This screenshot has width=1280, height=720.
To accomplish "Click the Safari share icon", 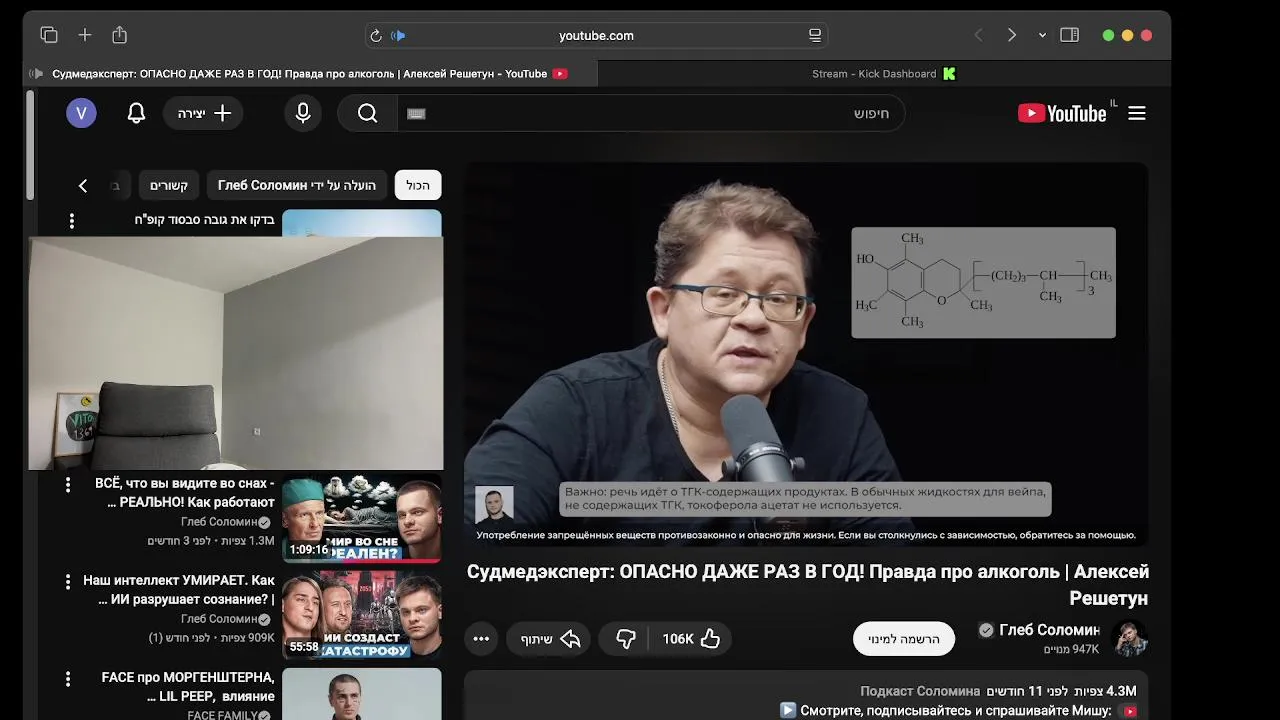I will [120, 35].
